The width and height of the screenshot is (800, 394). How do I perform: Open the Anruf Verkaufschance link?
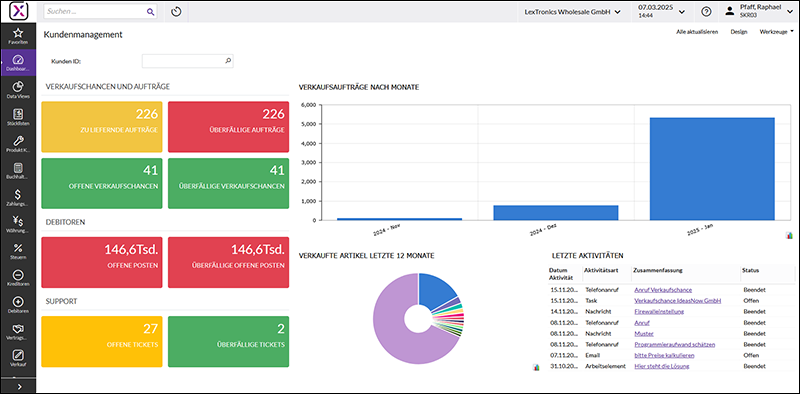(x=663, y=289)
